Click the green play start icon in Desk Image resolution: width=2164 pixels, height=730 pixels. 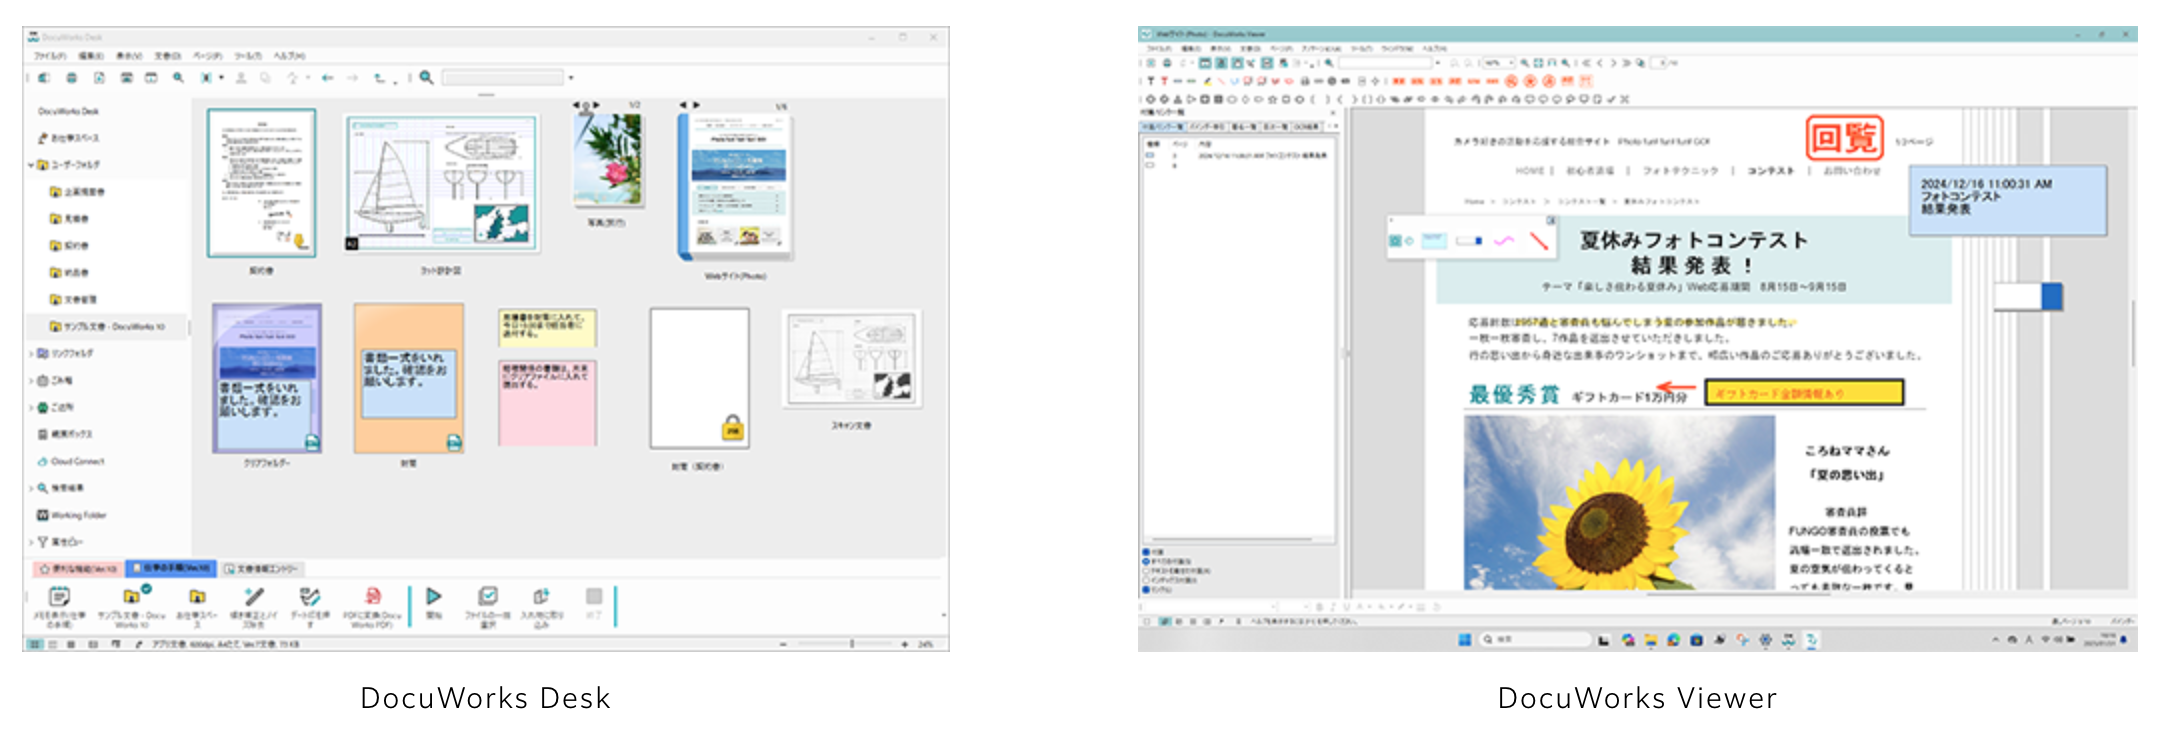tap(434, 596)
